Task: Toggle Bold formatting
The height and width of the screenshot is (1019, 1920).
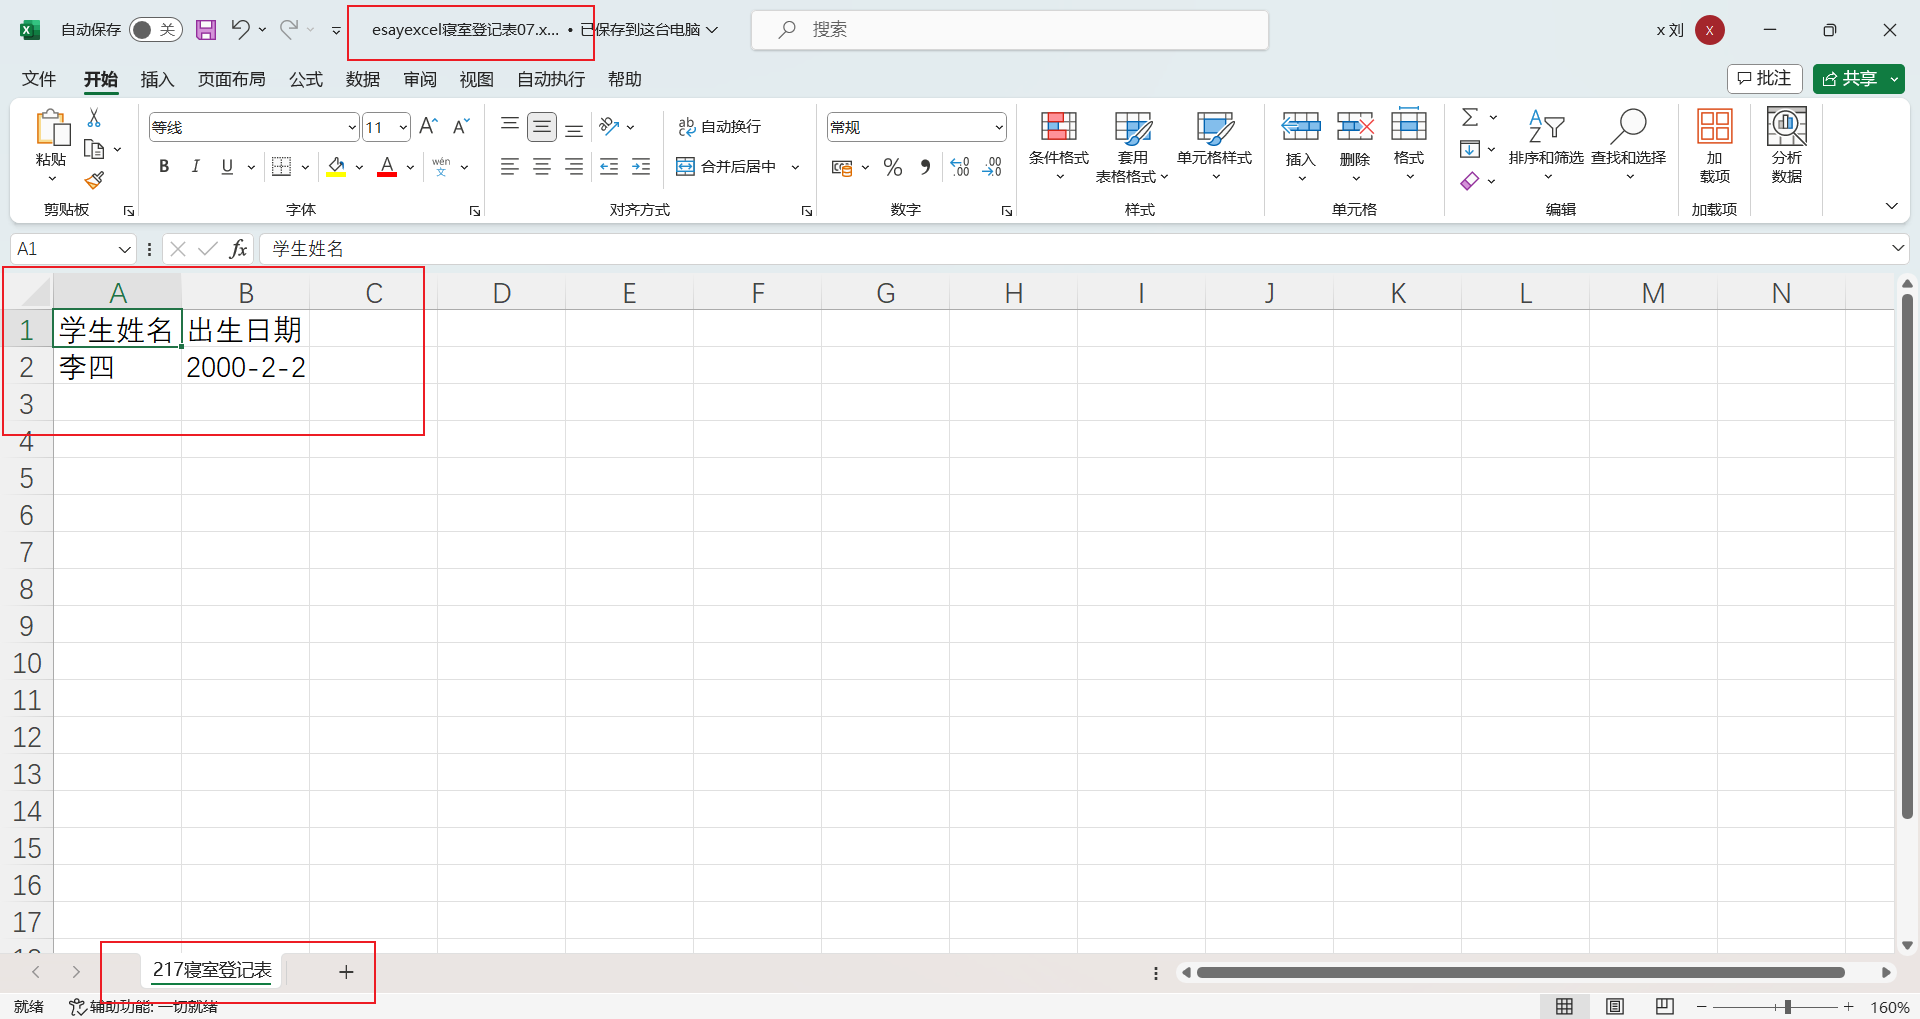Action: (164, 167)
